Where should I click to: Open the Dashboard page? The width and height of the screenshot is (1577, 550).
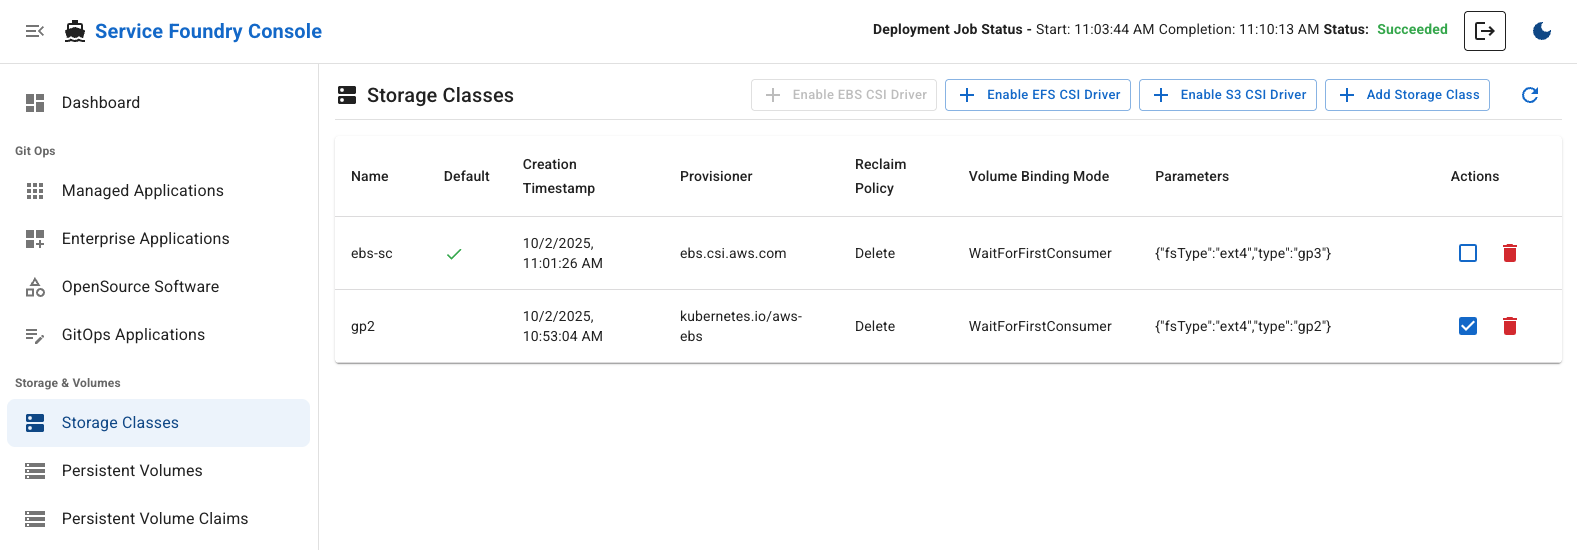pyautogui.click(x=100, y=103)
